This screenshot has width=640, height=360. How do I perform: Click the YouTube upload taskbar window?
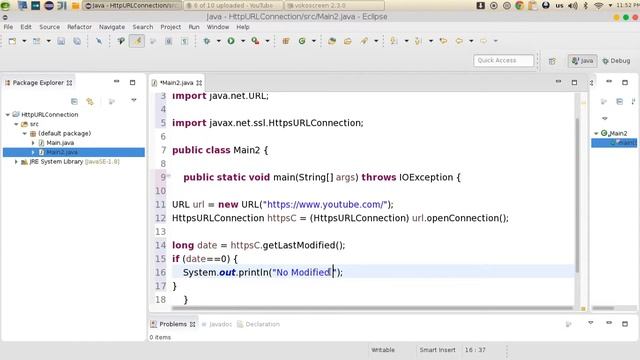tap(234, 6)
